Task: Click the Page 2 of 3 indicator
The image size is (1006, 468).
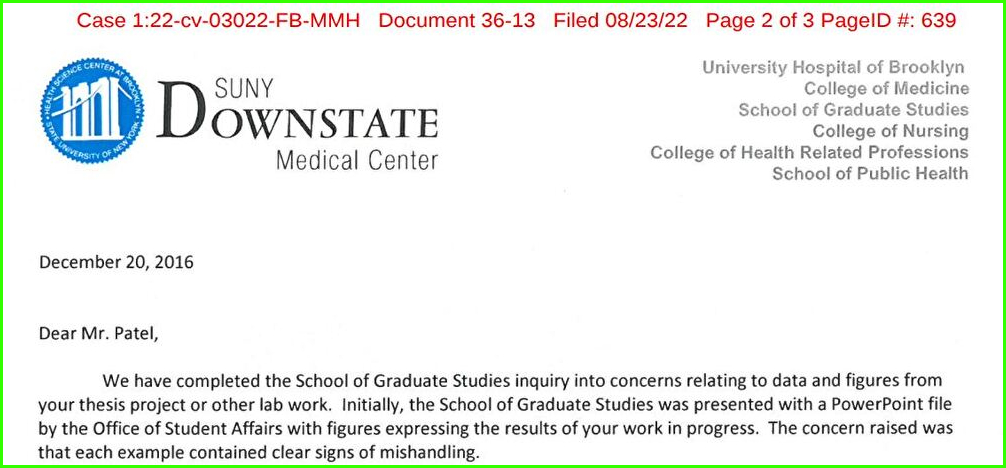Action: 761,21
